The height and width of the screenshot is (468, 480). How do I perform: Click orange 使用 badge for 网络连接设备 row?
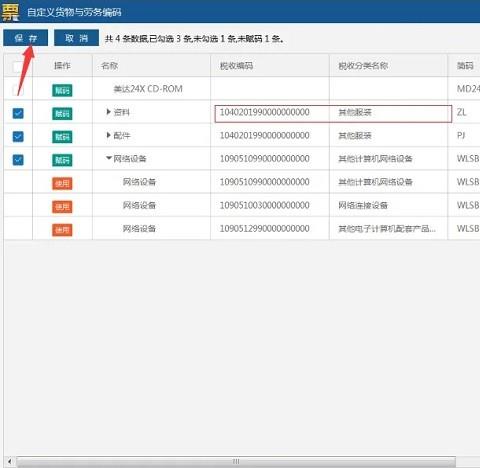(x=62, y=207)
